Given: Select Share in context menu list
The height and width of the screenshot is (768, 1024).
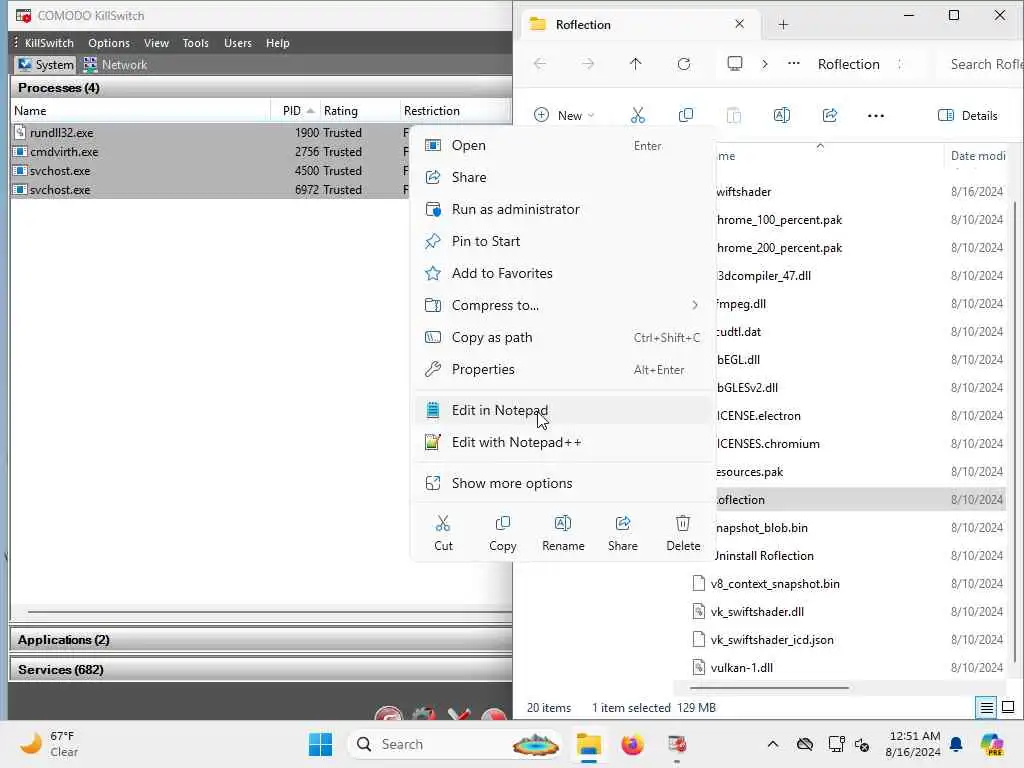Looking at the screenshot, I should (563, 177).
